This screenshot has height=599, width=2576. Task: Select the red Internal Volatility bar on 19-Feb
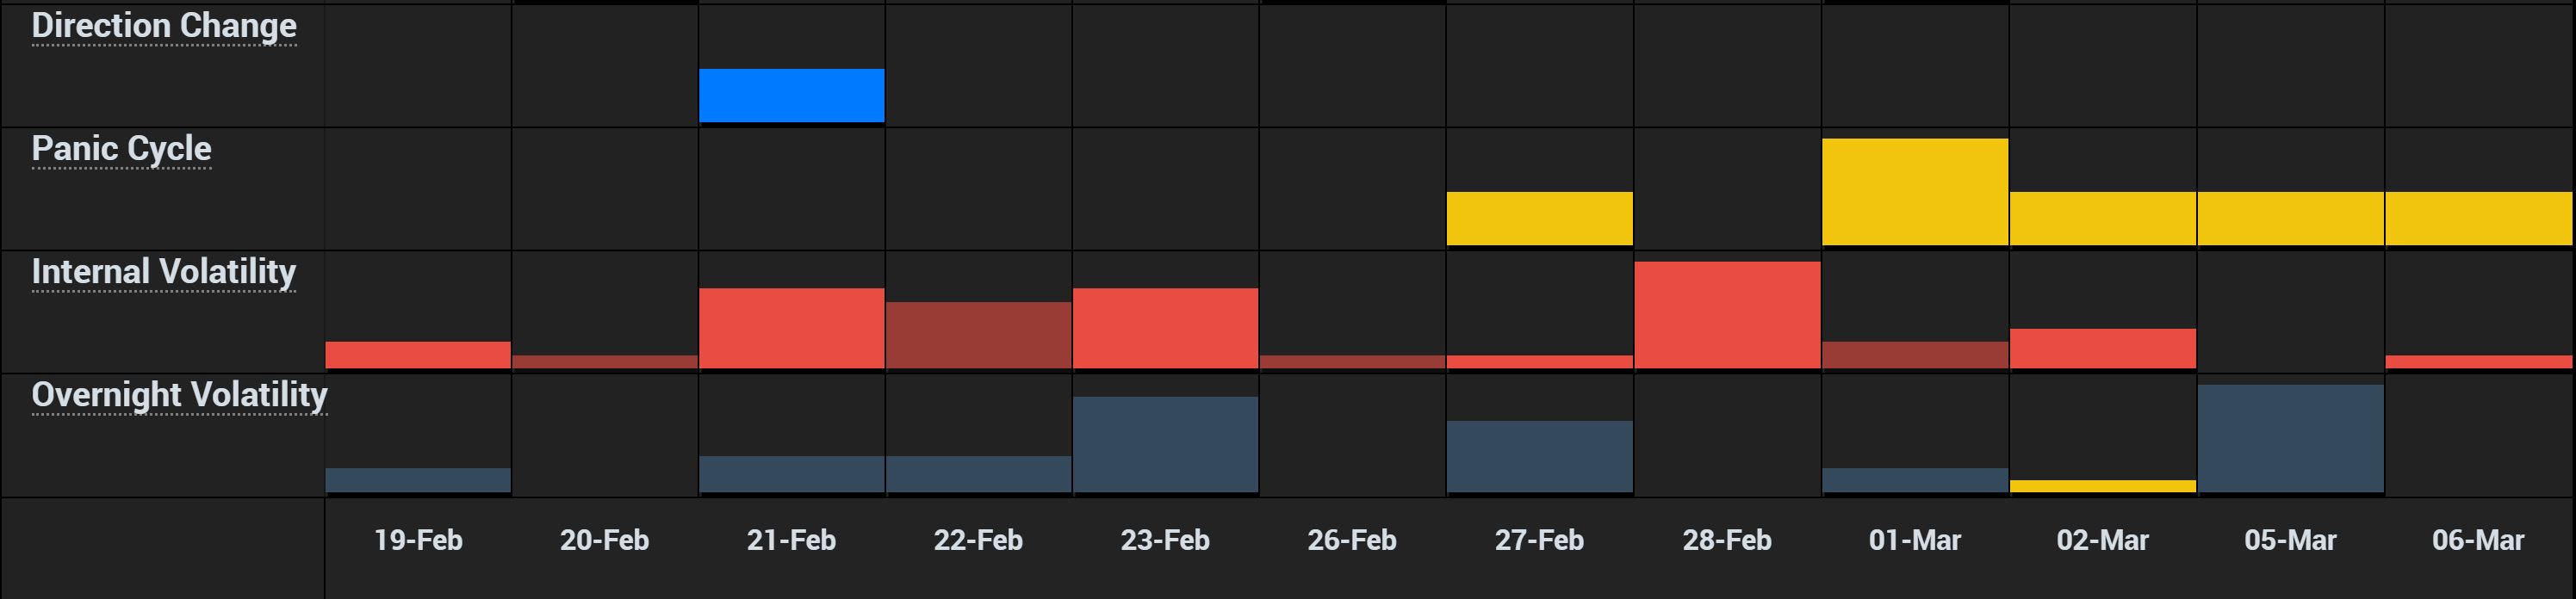tap(418, 355)
